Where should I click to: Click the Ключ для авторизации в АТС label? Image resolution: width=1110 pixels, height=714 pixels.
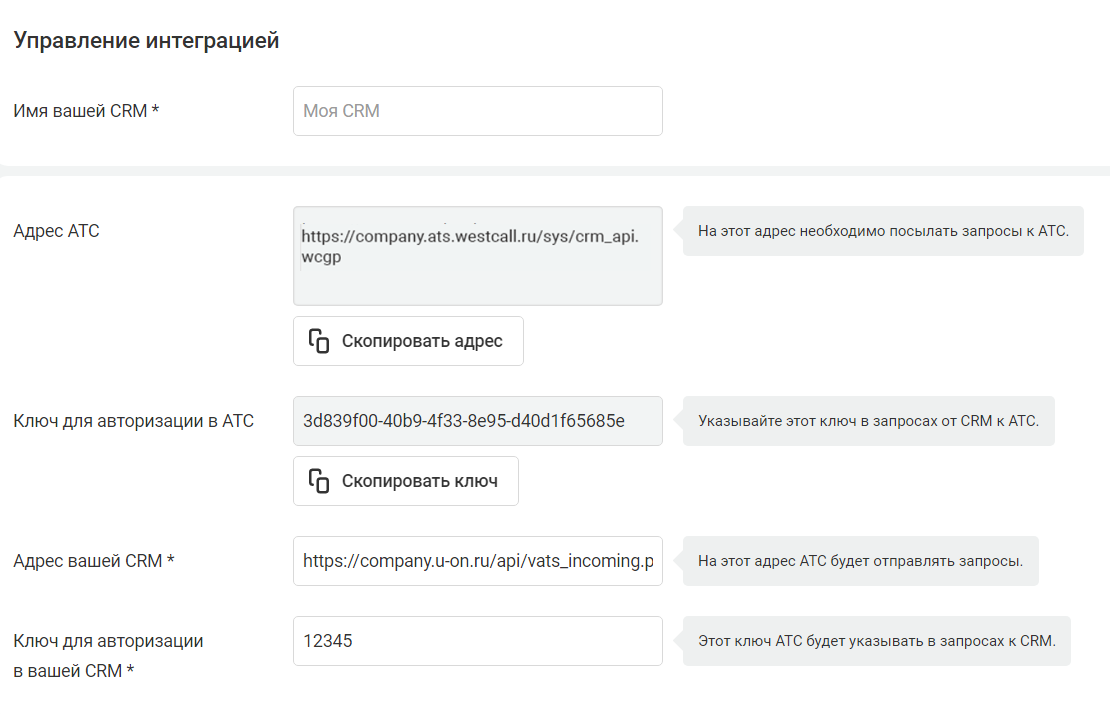133,421
